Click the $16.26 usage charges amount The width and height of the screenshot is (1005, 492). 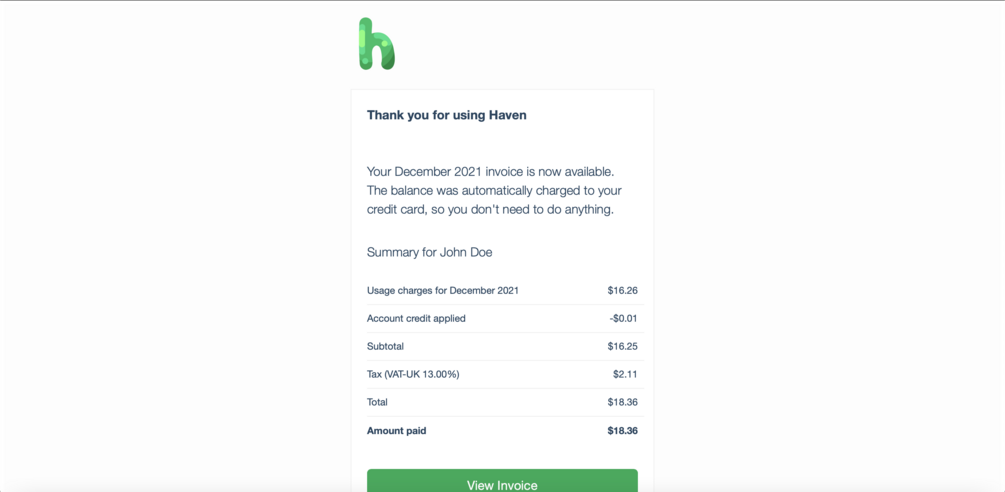[x=622, y=291]
